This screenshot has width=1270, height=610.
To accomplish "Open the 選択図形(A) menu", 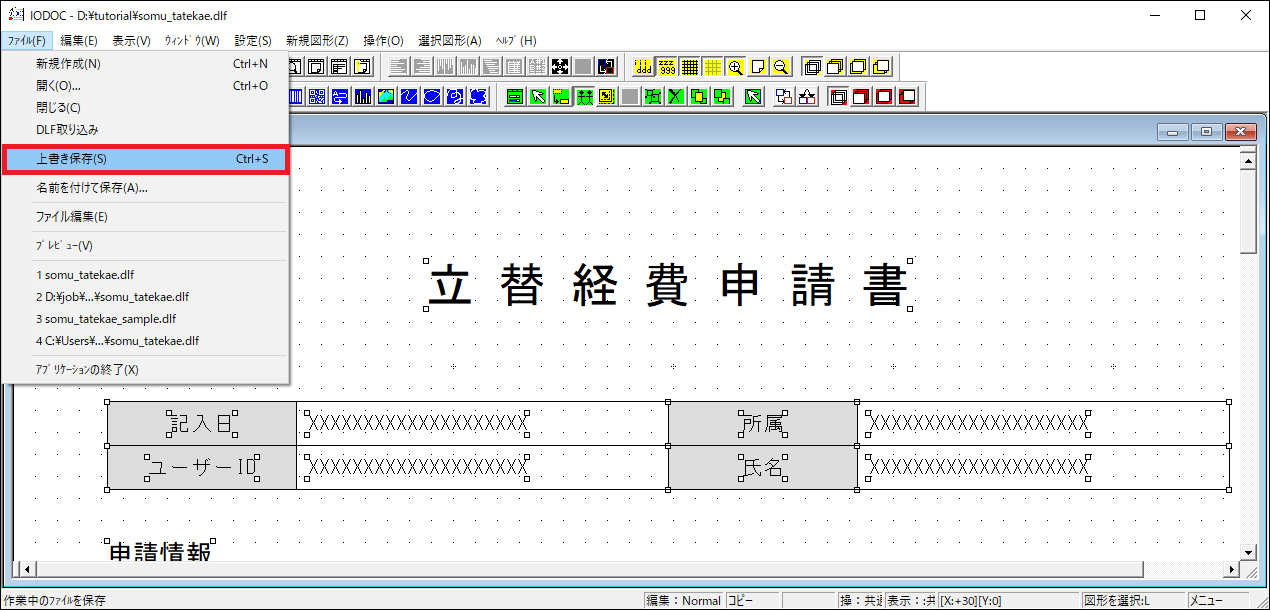I will [449, 41].
